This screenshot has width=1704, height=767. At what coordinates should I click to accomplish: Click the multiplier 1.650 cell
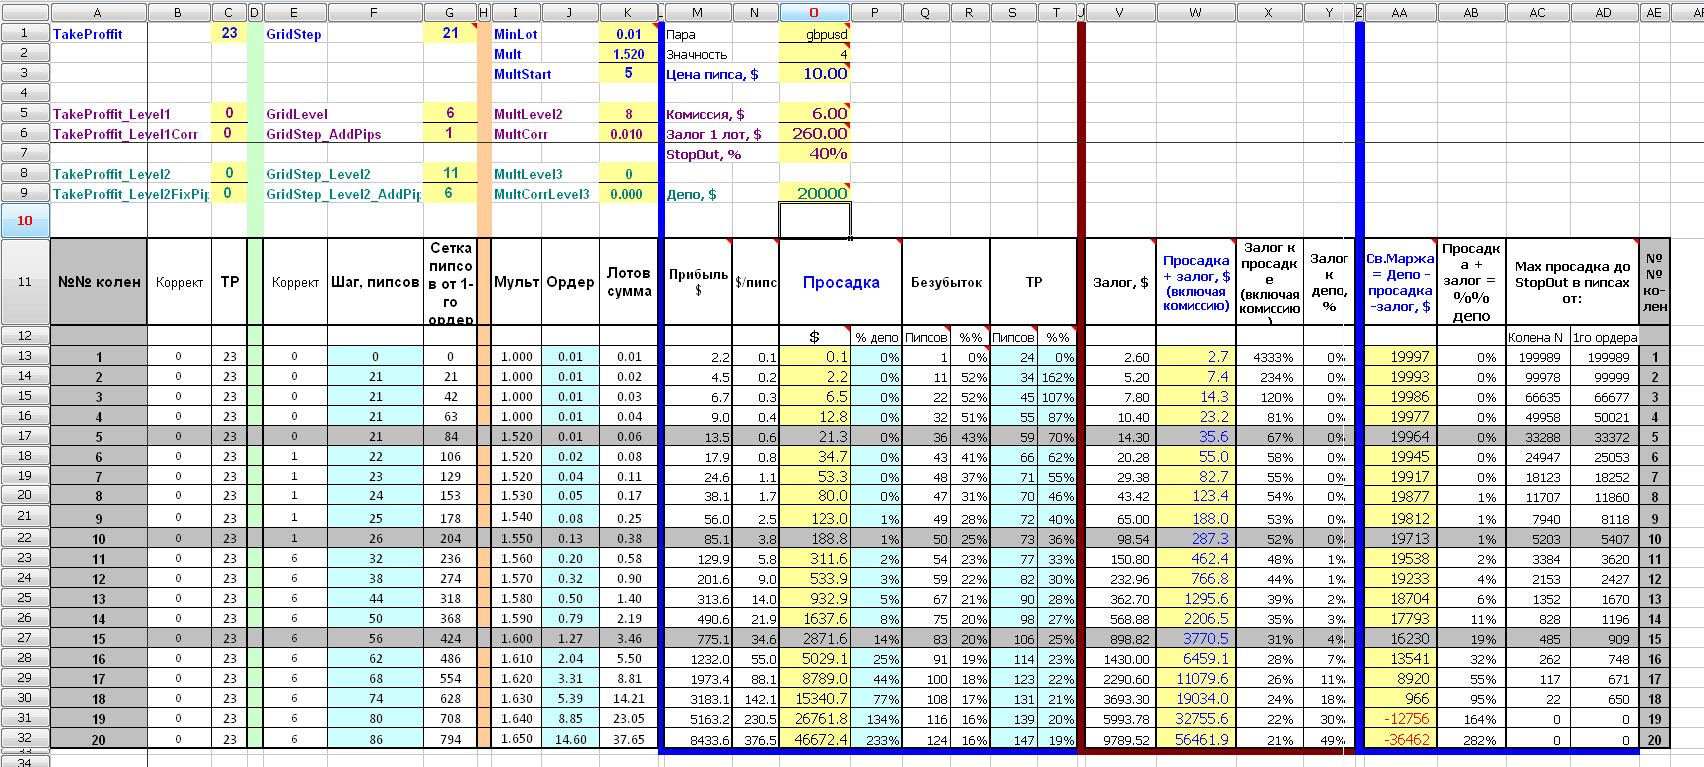[x=516, y=739]
